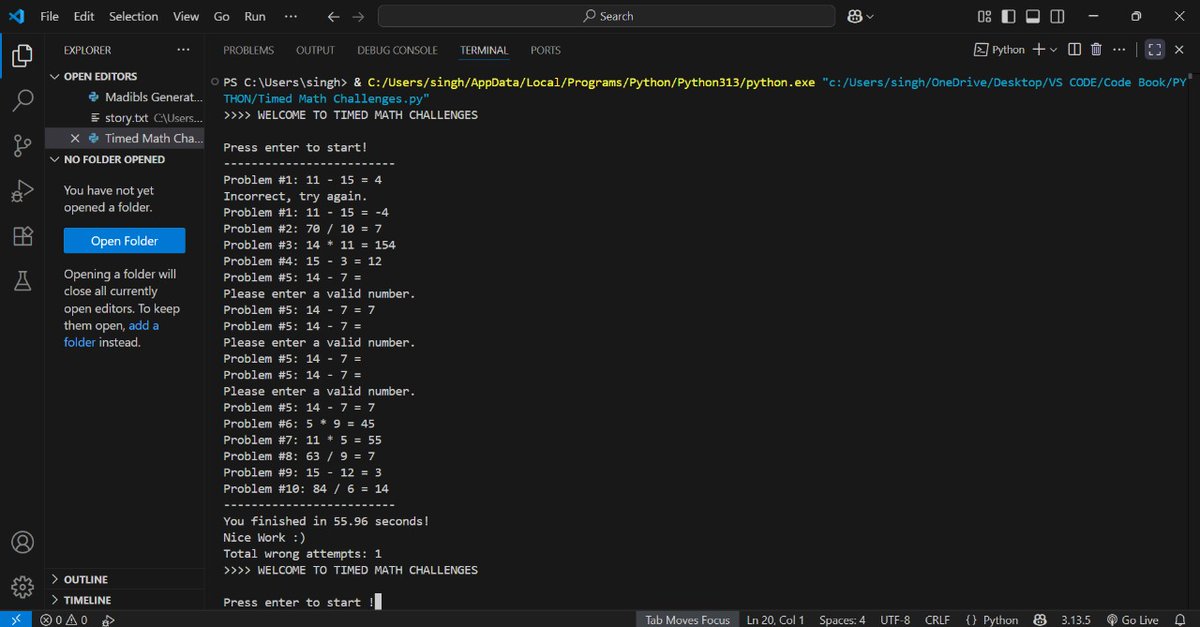Kill terminal with the trash icon

coord(1096,50)
